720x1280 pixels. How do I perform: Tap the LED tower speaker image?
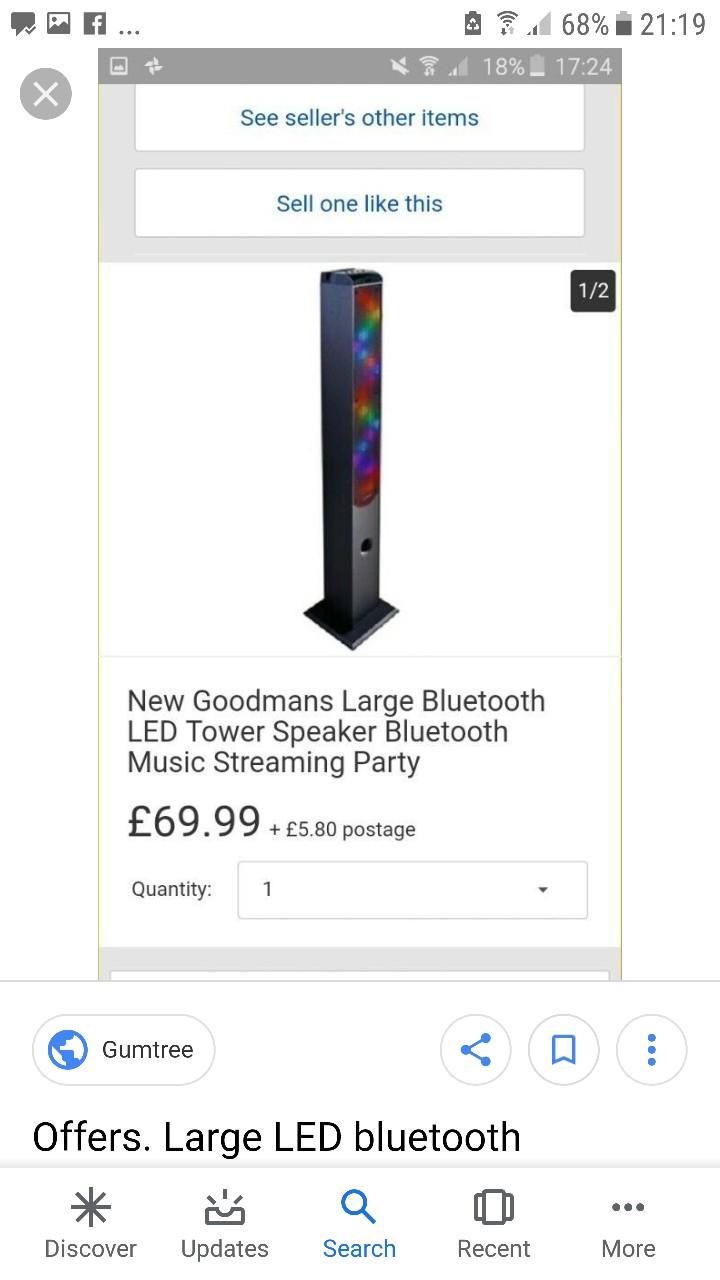coord(351,458)
